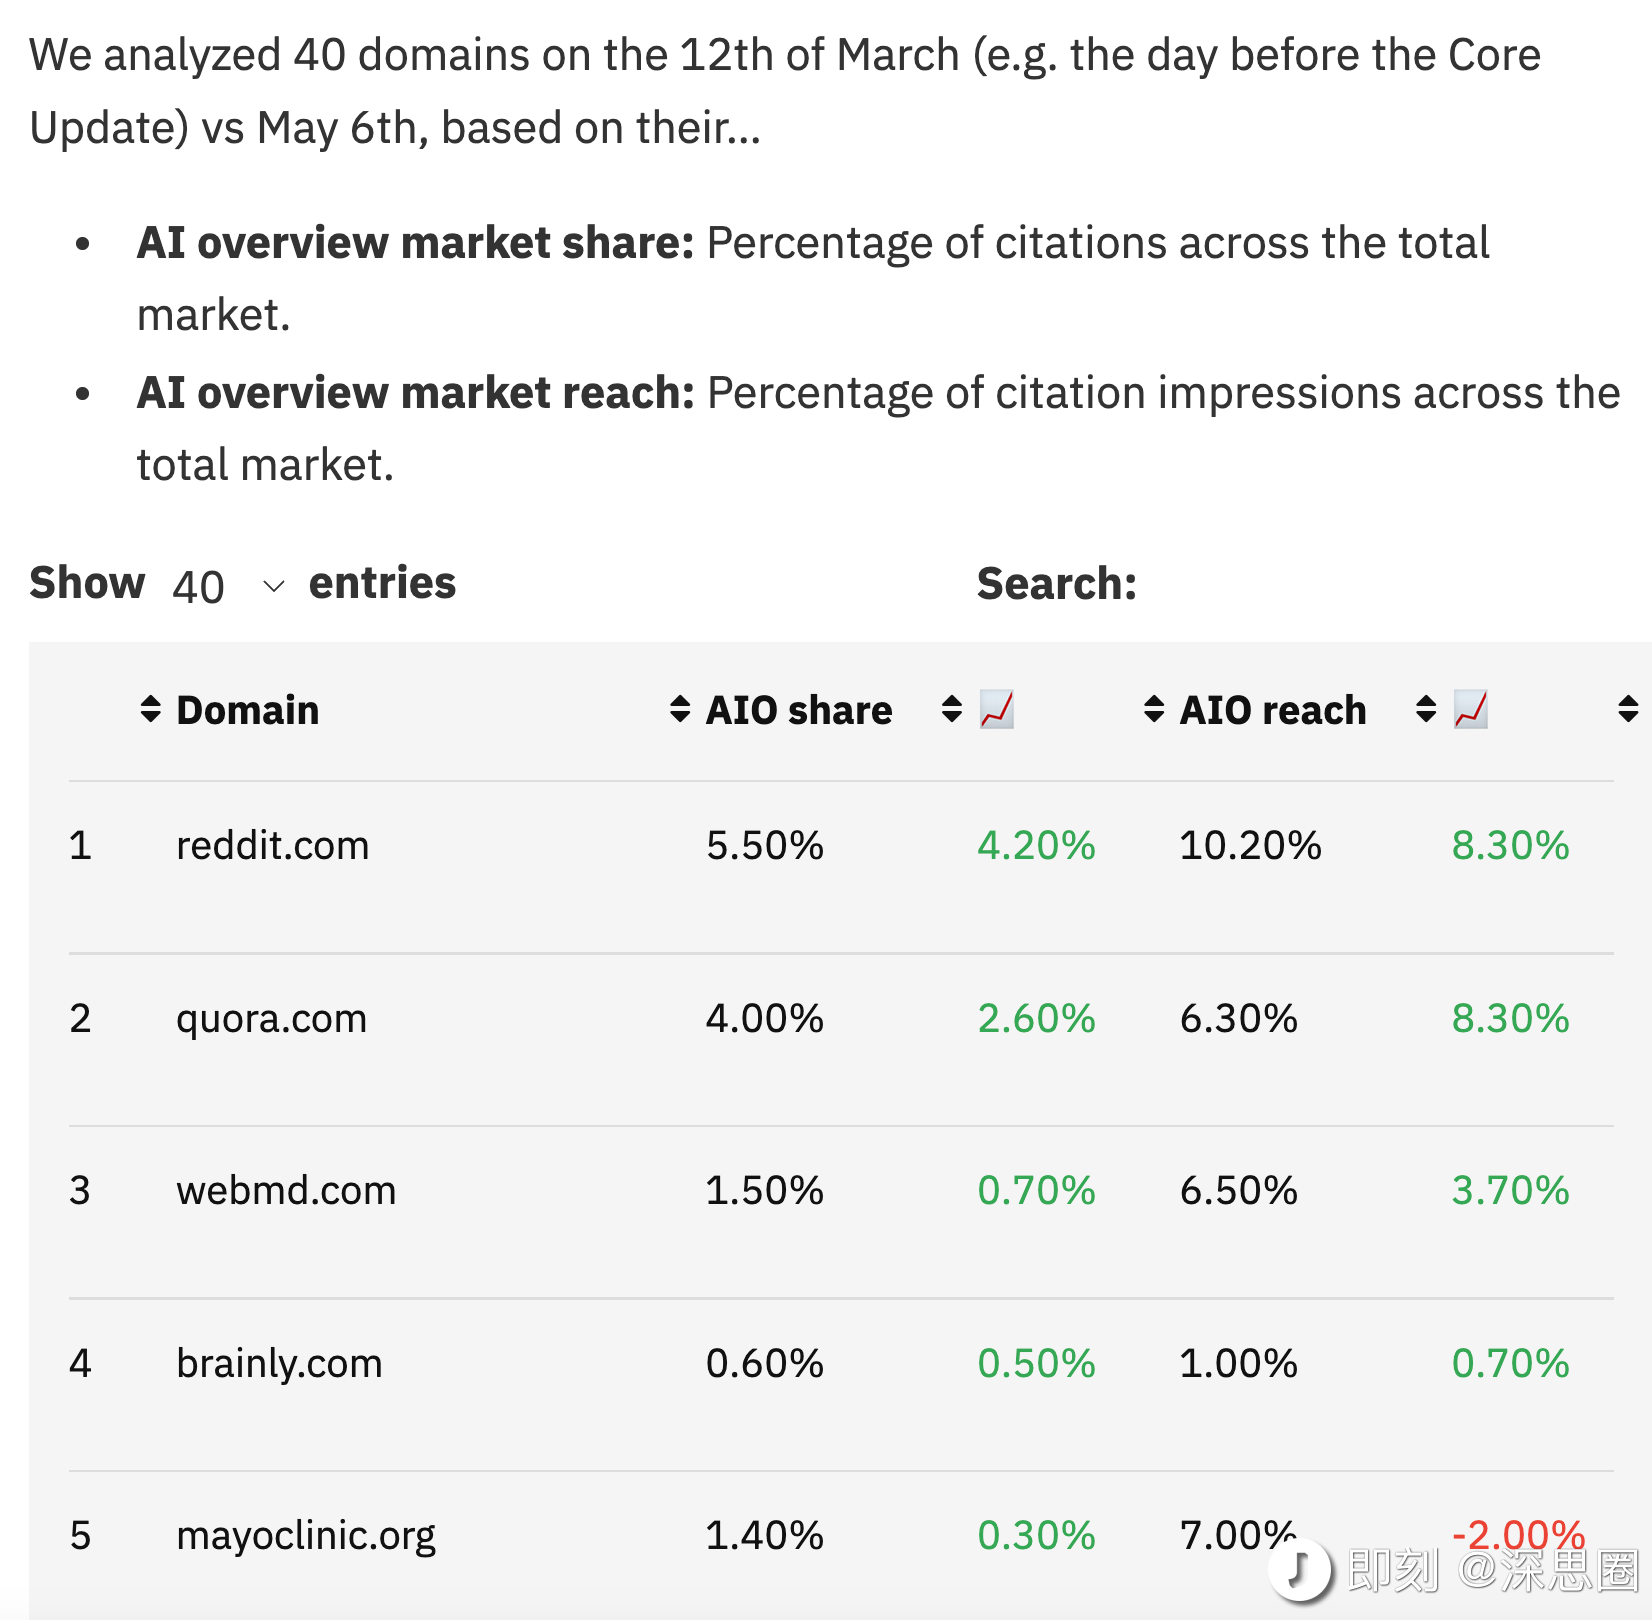1652x1620 pixels.
Task: Click AIO reach trend chart icon
Action: click(x=1471, y=709)
